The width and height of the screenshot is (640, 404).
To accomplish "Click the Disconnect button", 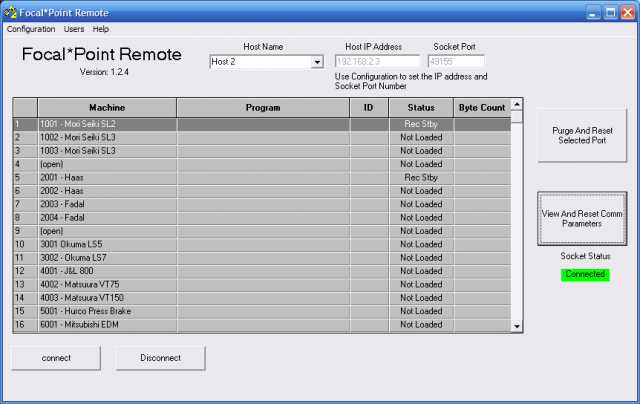I will (x=160, y=358).
